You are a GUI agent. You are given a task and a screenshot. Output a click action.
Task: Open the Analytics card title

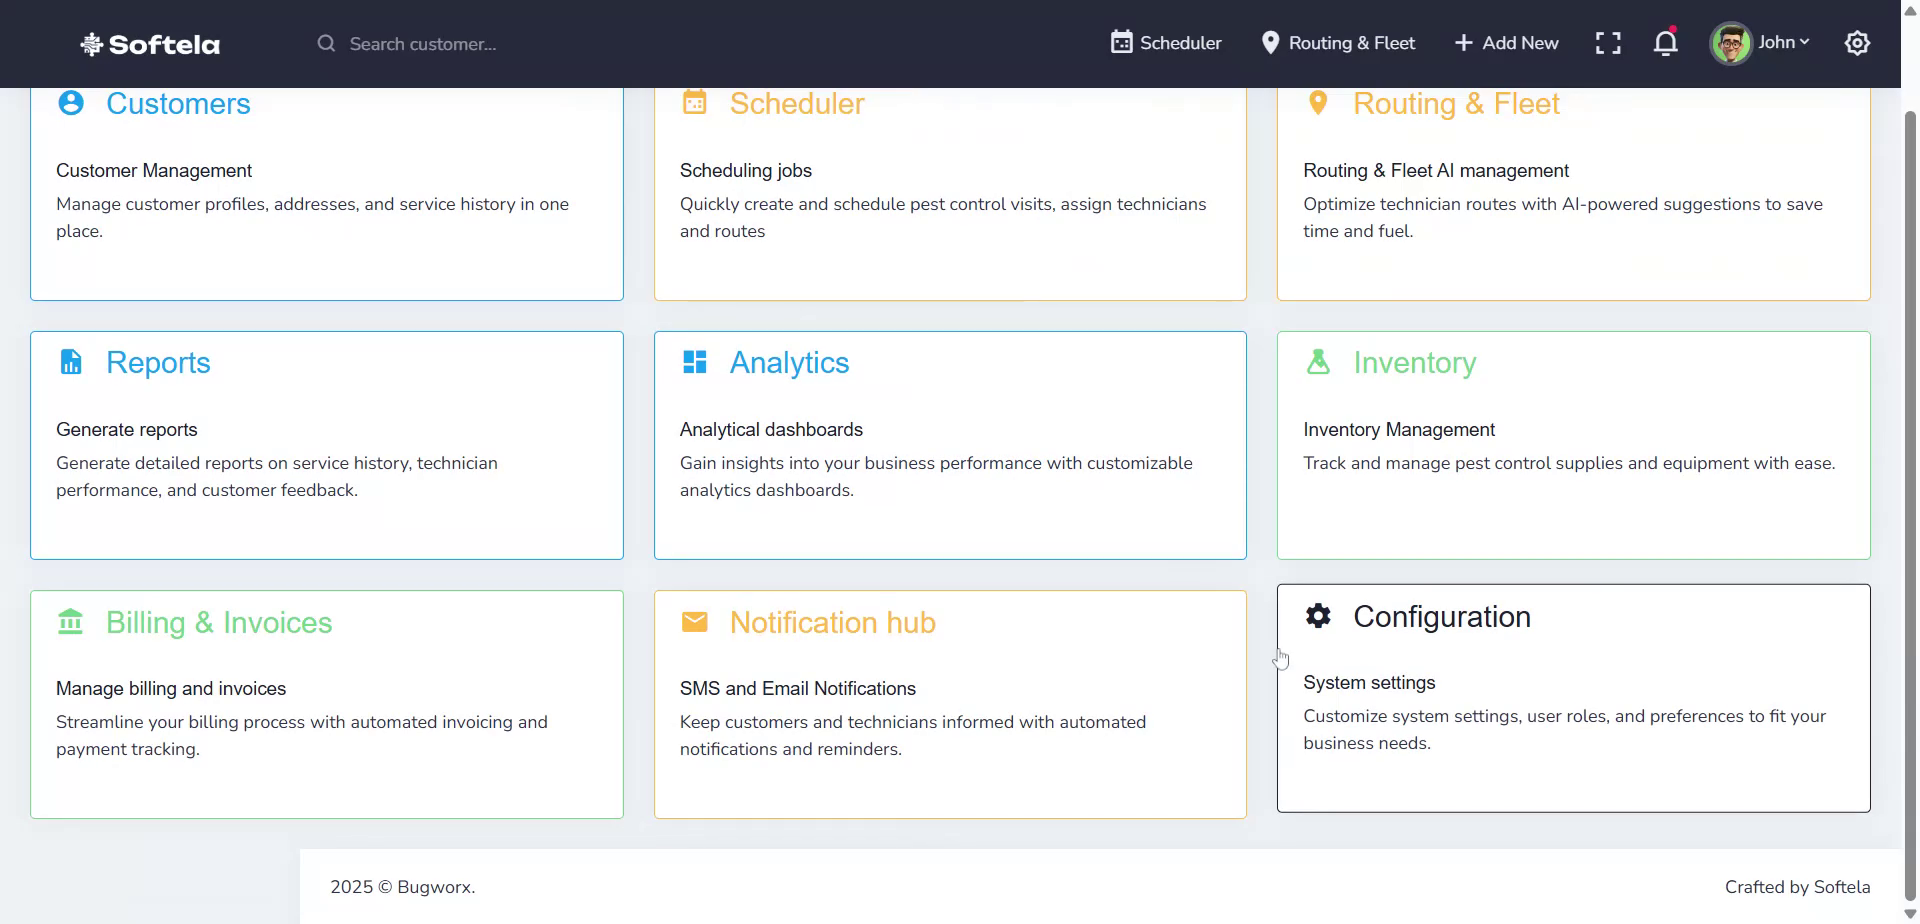[789, 363]
